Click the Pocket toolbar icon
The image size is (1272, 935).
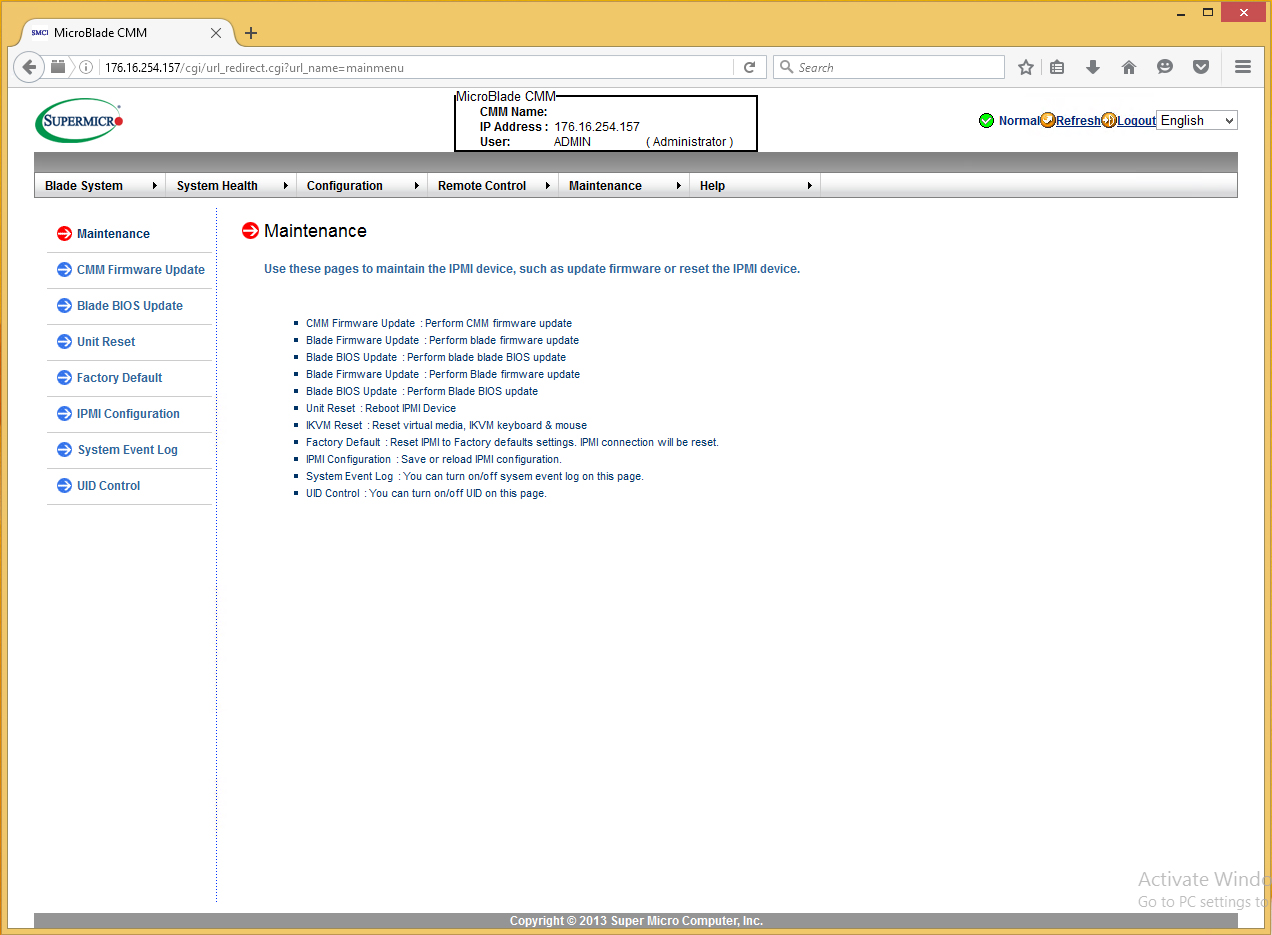click(1201, 67)
